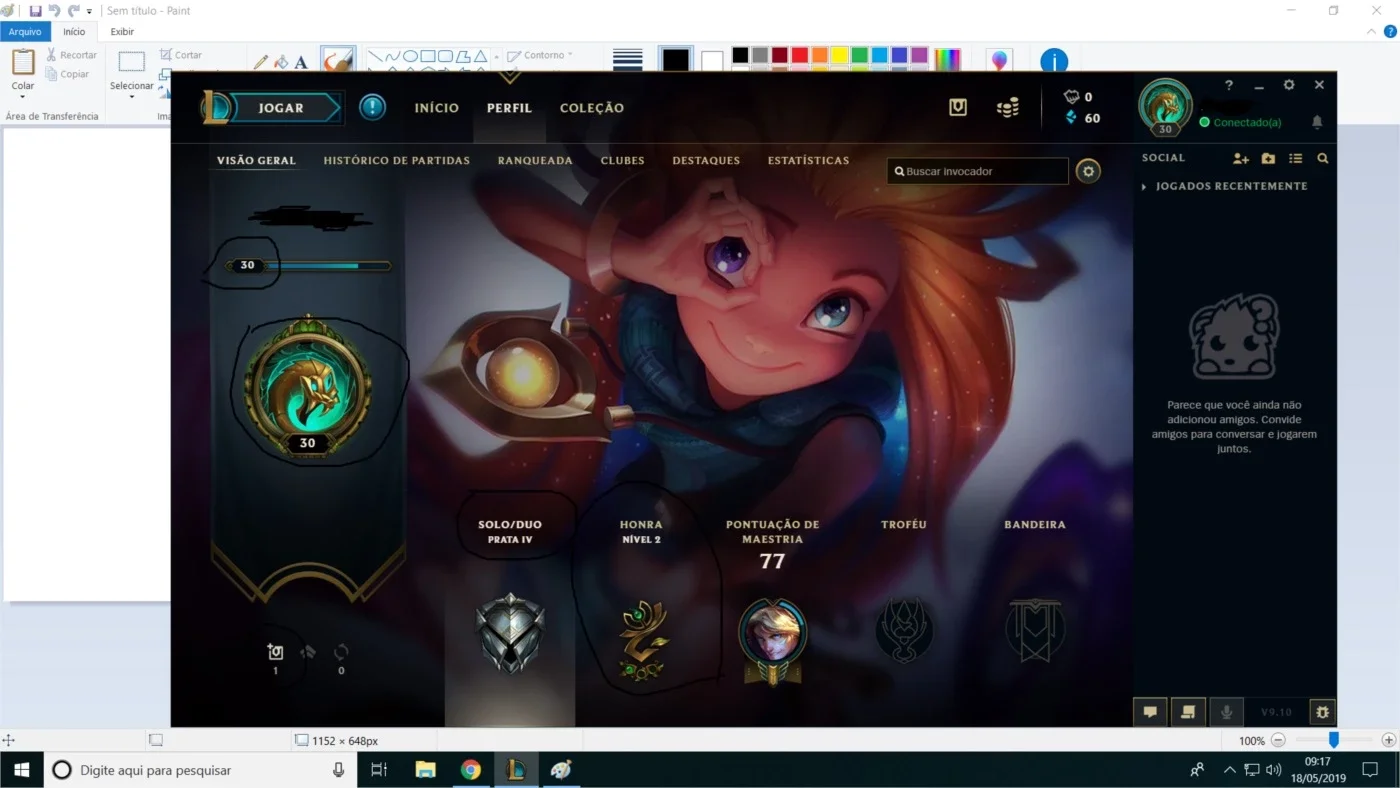Open the Coleção navigation item

(x=592, y=108)
